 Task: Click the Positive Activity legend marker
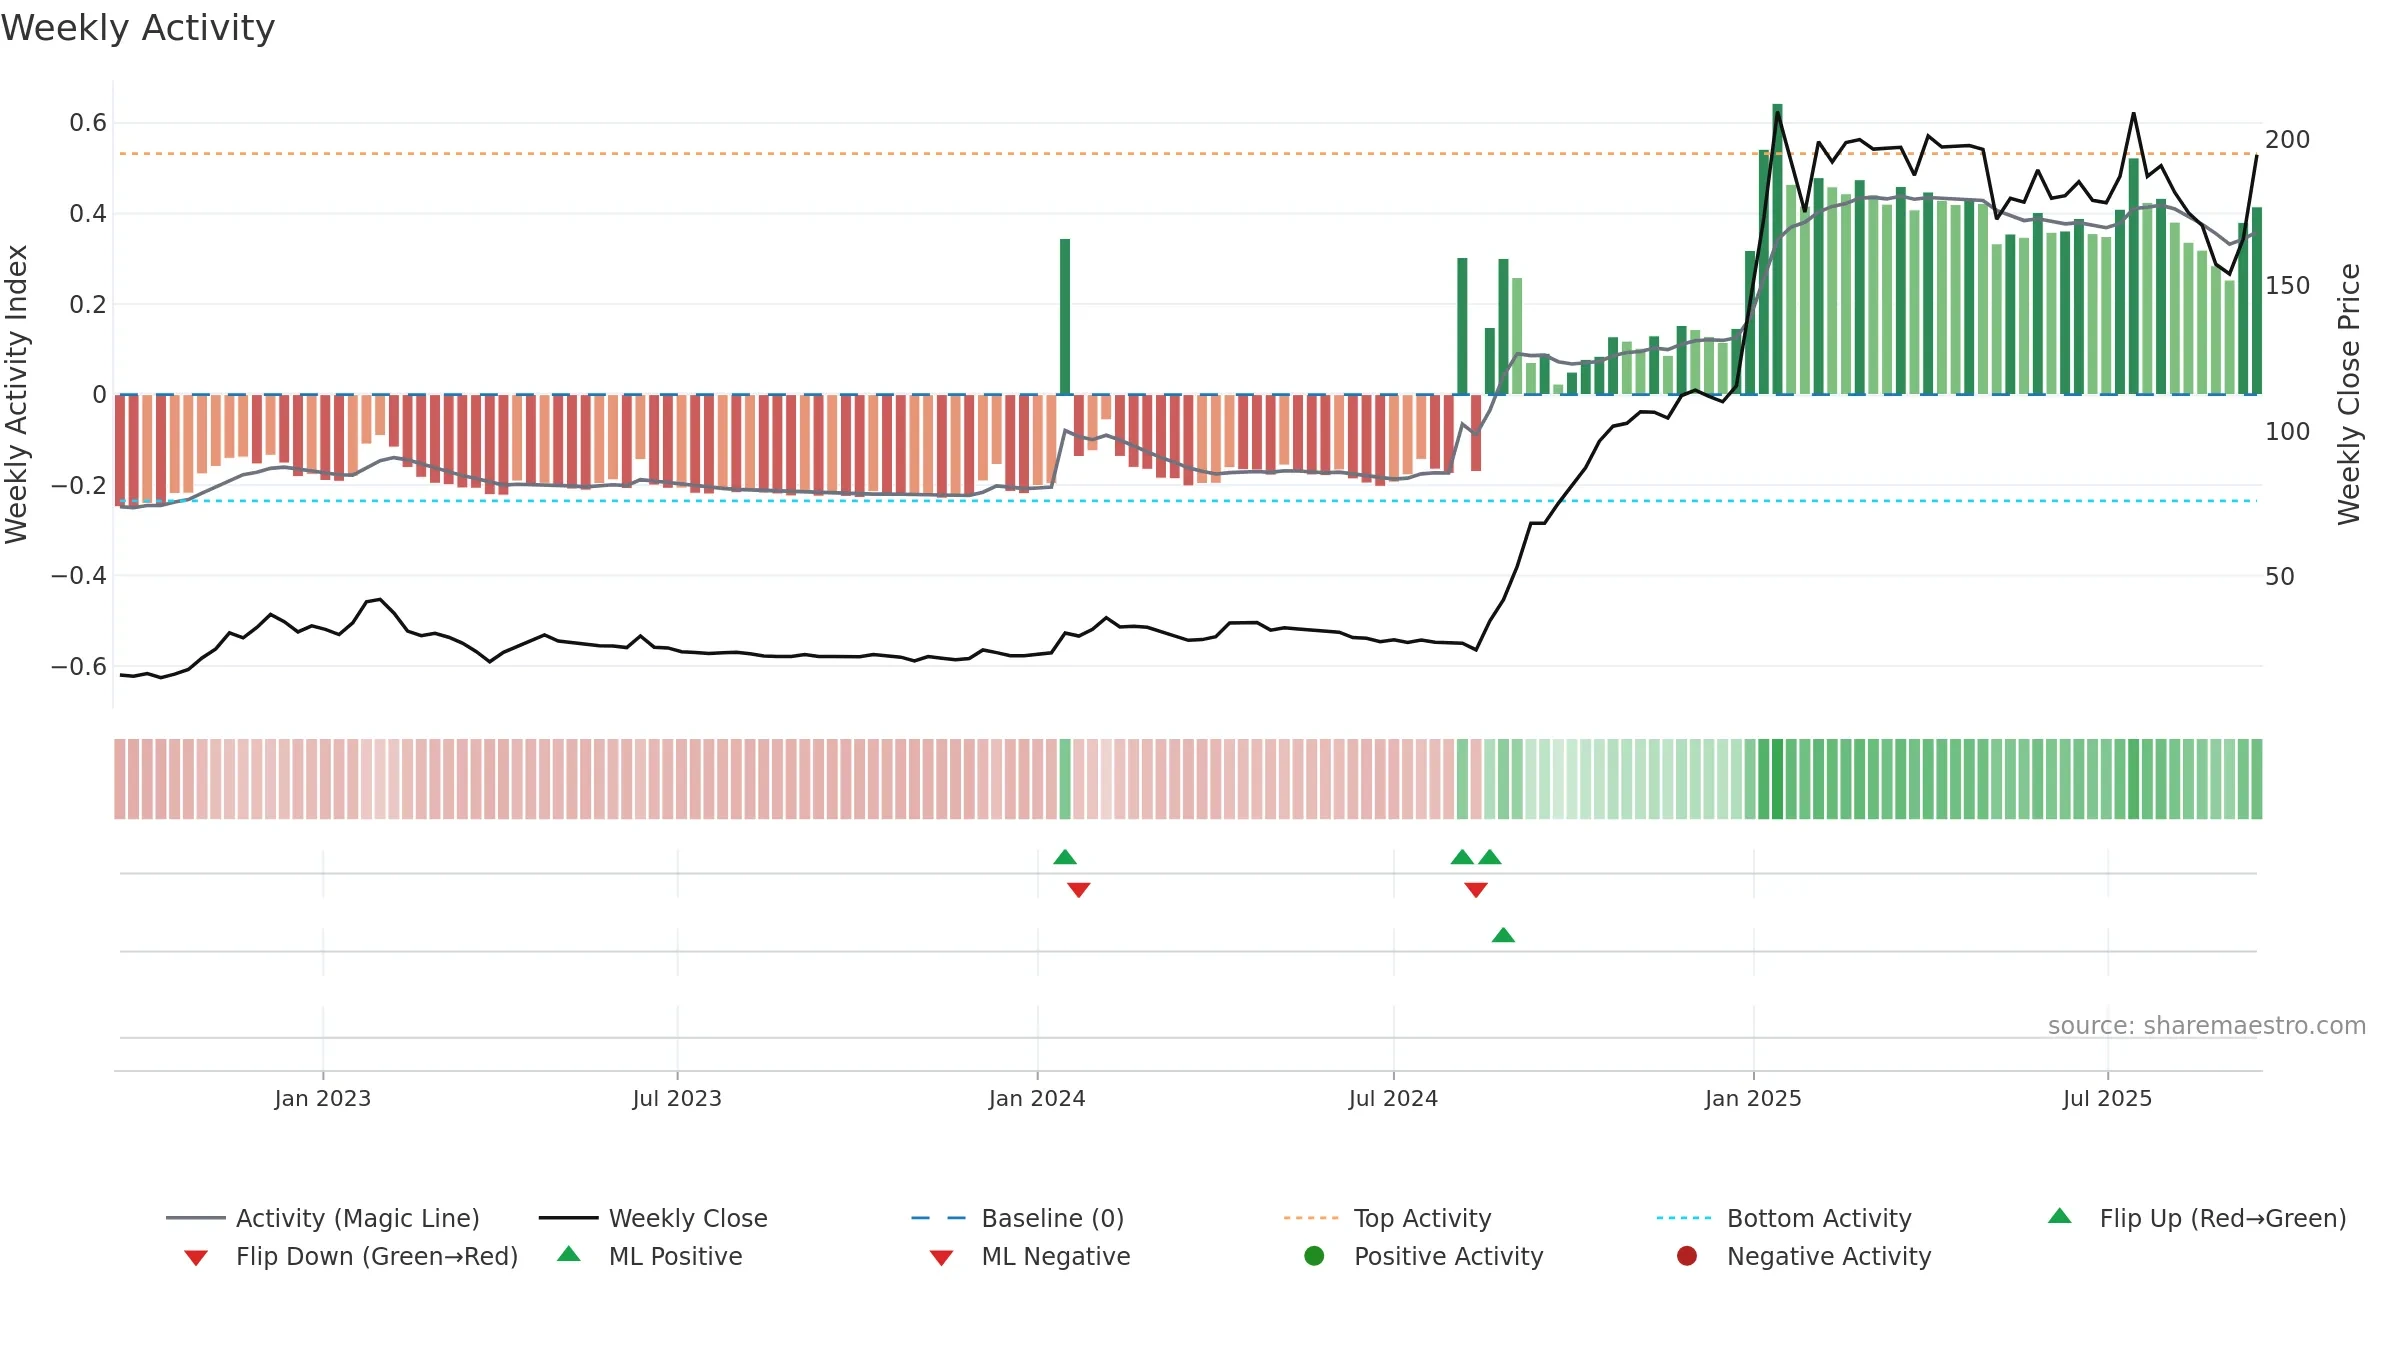[x=1315, y=1255]
